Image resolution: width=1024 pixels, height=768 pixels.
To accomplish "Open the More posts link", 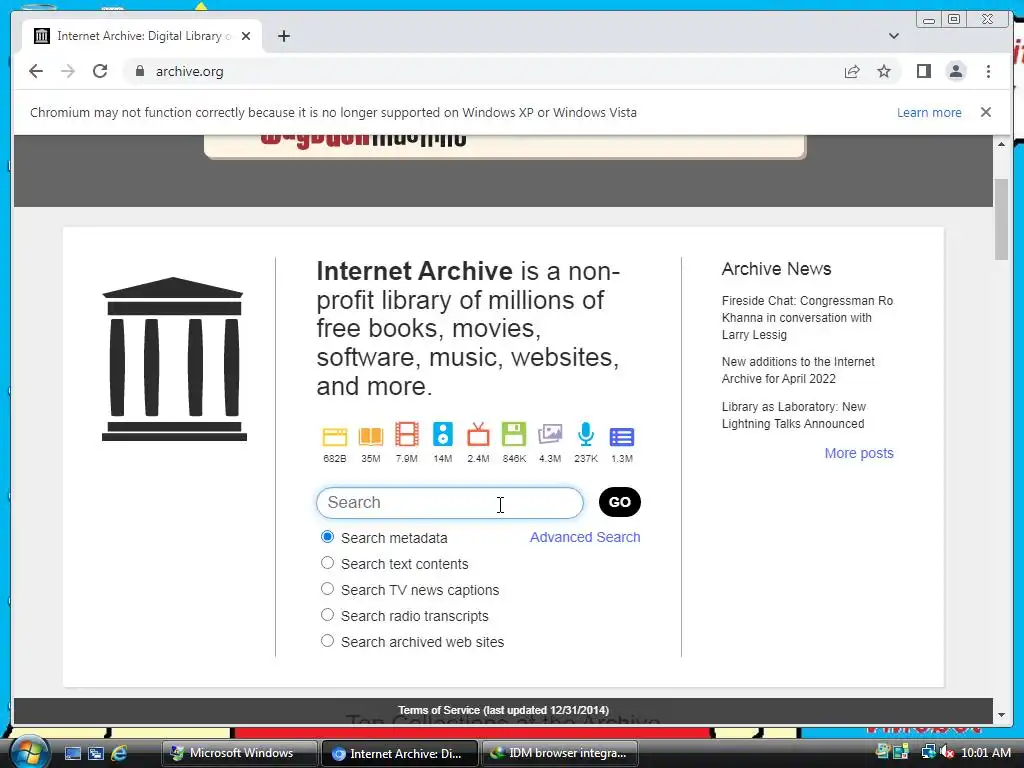I will (x=859, y=453).
